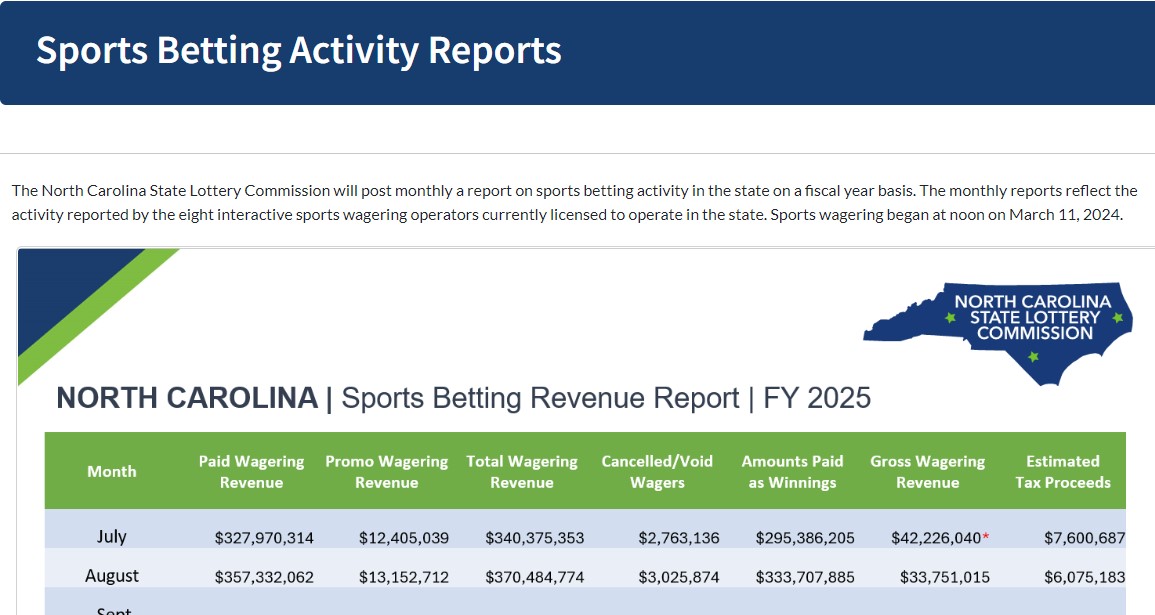This screenshot has width=1155, height=615.
Task: Click the Estimated Tax Proceeds column header
Action: [x=1062, y=472]
